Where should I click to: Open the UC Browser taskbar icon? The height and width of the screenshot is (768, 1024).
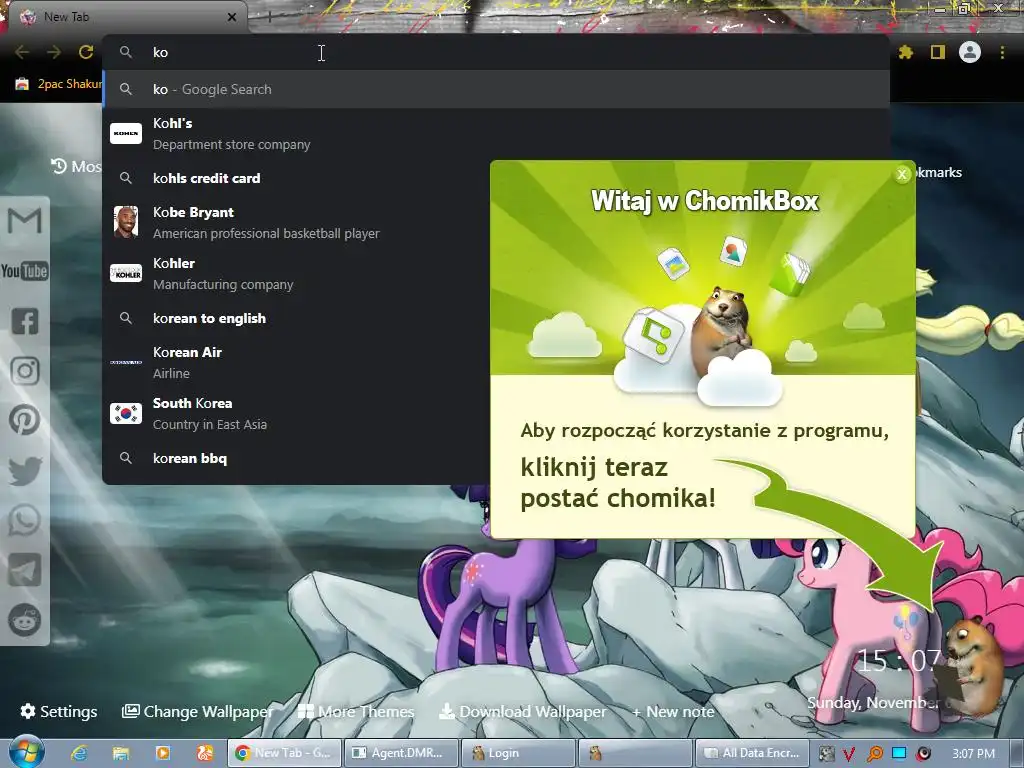[x=204, y=753]
